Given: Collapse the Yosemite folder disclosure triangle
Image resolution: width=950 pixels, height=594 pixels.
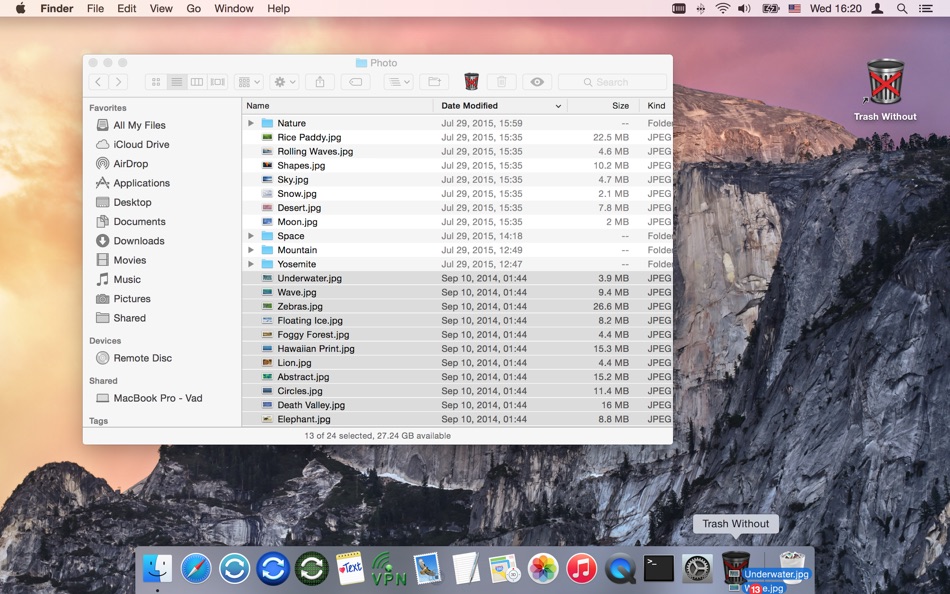Looking at the screenshot, I should [x=250, y=264].
